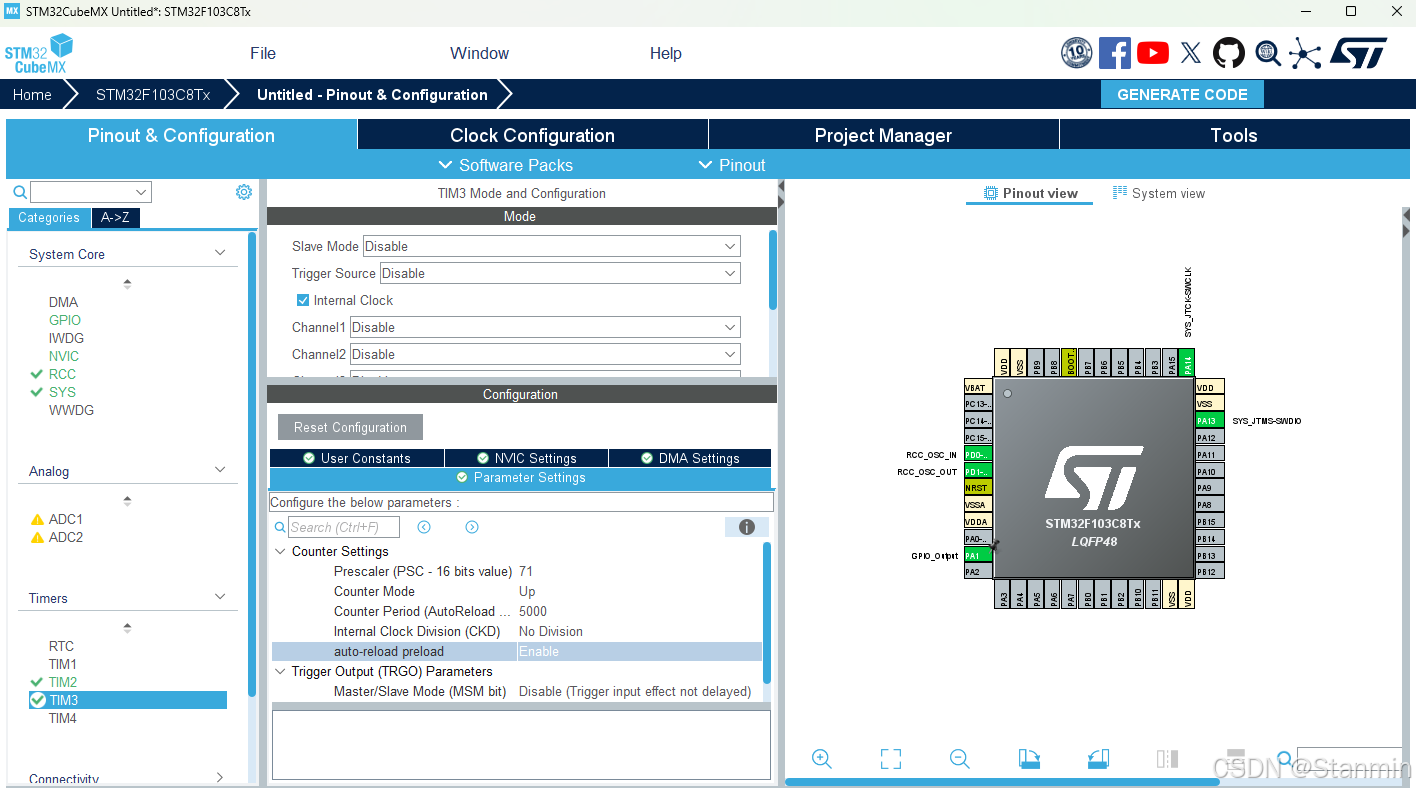The image size is (1416, 794).
Task: Go to previous parameter search result
Action: pos(424,527)
